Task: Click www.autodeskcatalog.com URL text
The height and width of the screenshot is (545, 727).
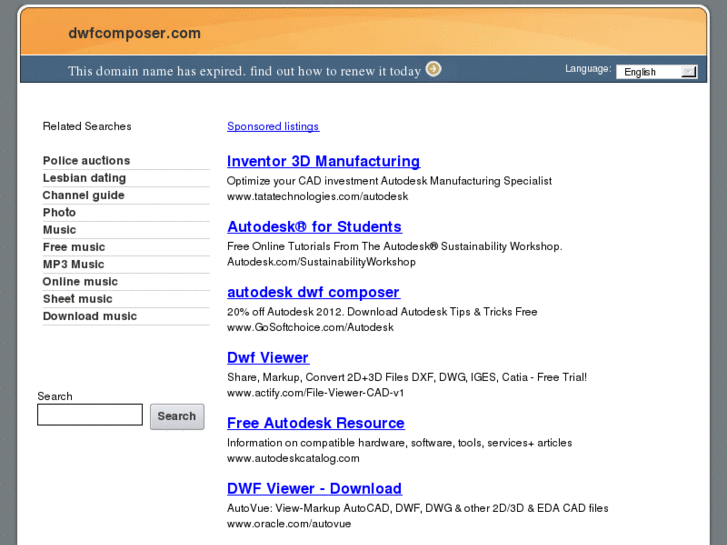Action: 293,458
